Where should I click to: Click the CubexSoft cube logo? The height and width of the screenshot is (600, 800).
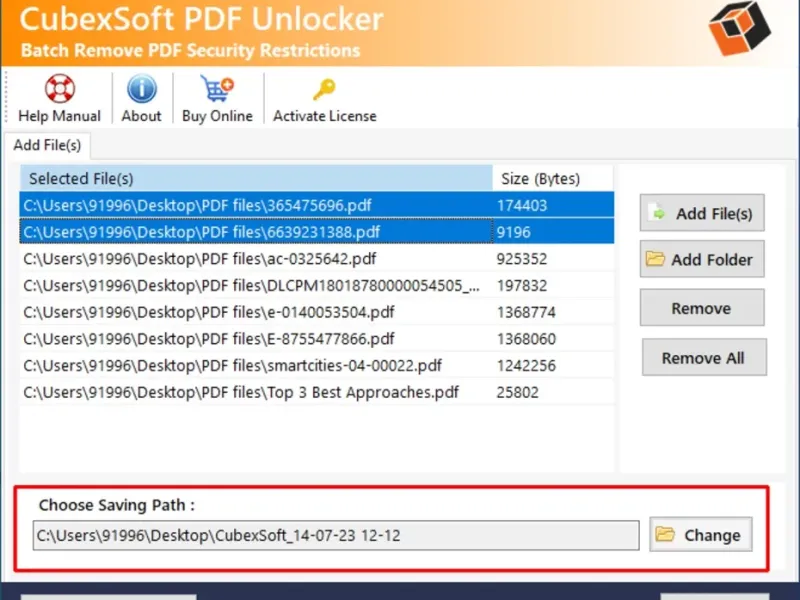point(739,29)
